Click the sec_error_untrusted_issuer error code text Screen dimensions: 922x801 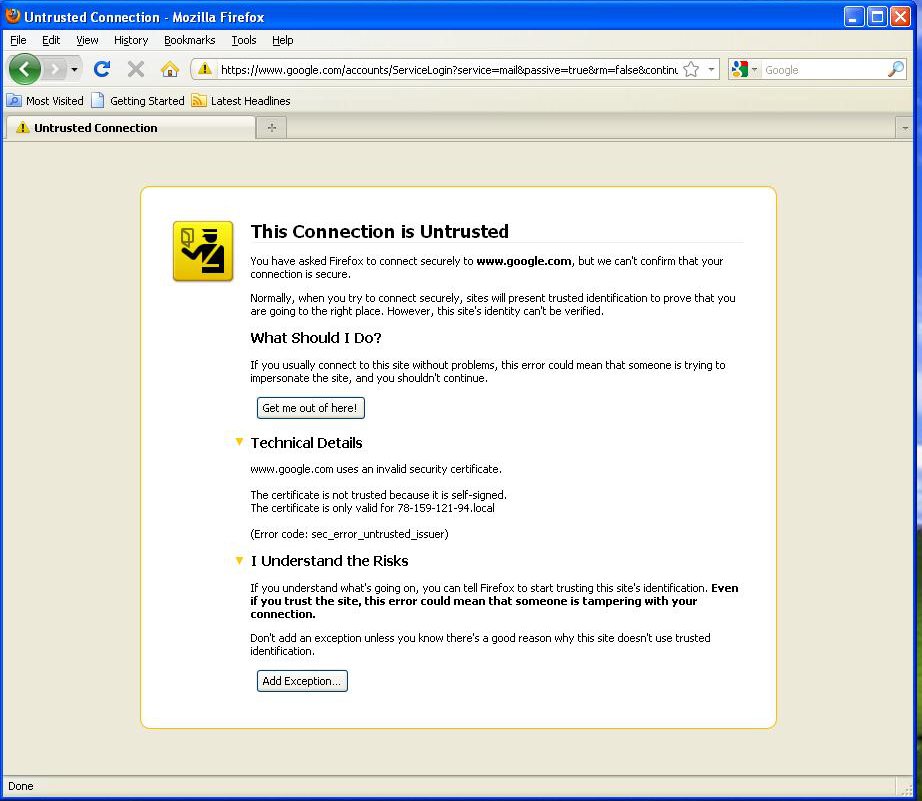(379, 534)
